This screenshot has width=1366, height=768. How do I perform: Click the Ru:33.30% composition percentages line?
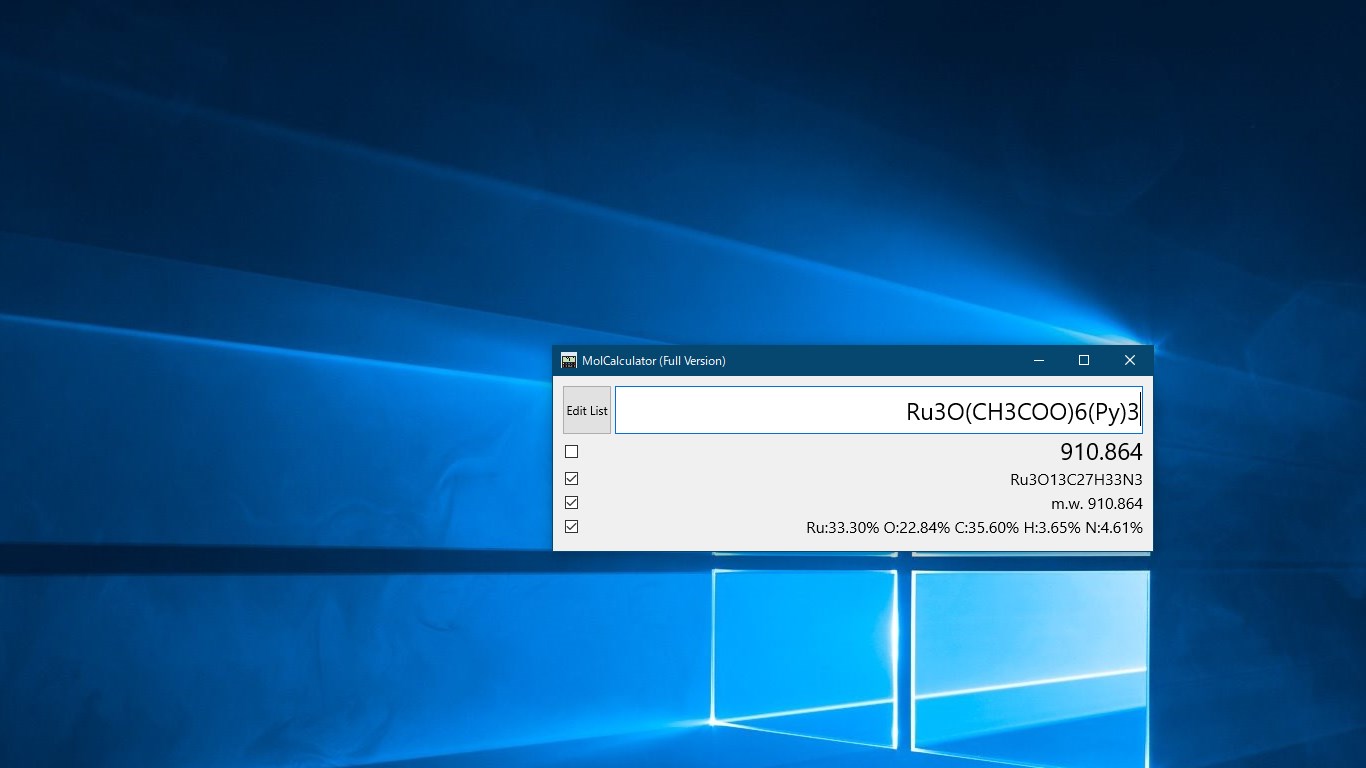click(974, 528)
